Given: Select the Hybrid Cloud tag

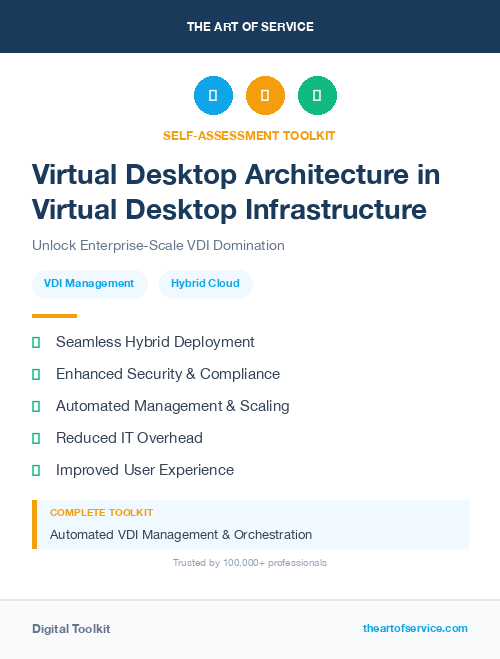Looking at the screenshot, I should tap(205, 284).
